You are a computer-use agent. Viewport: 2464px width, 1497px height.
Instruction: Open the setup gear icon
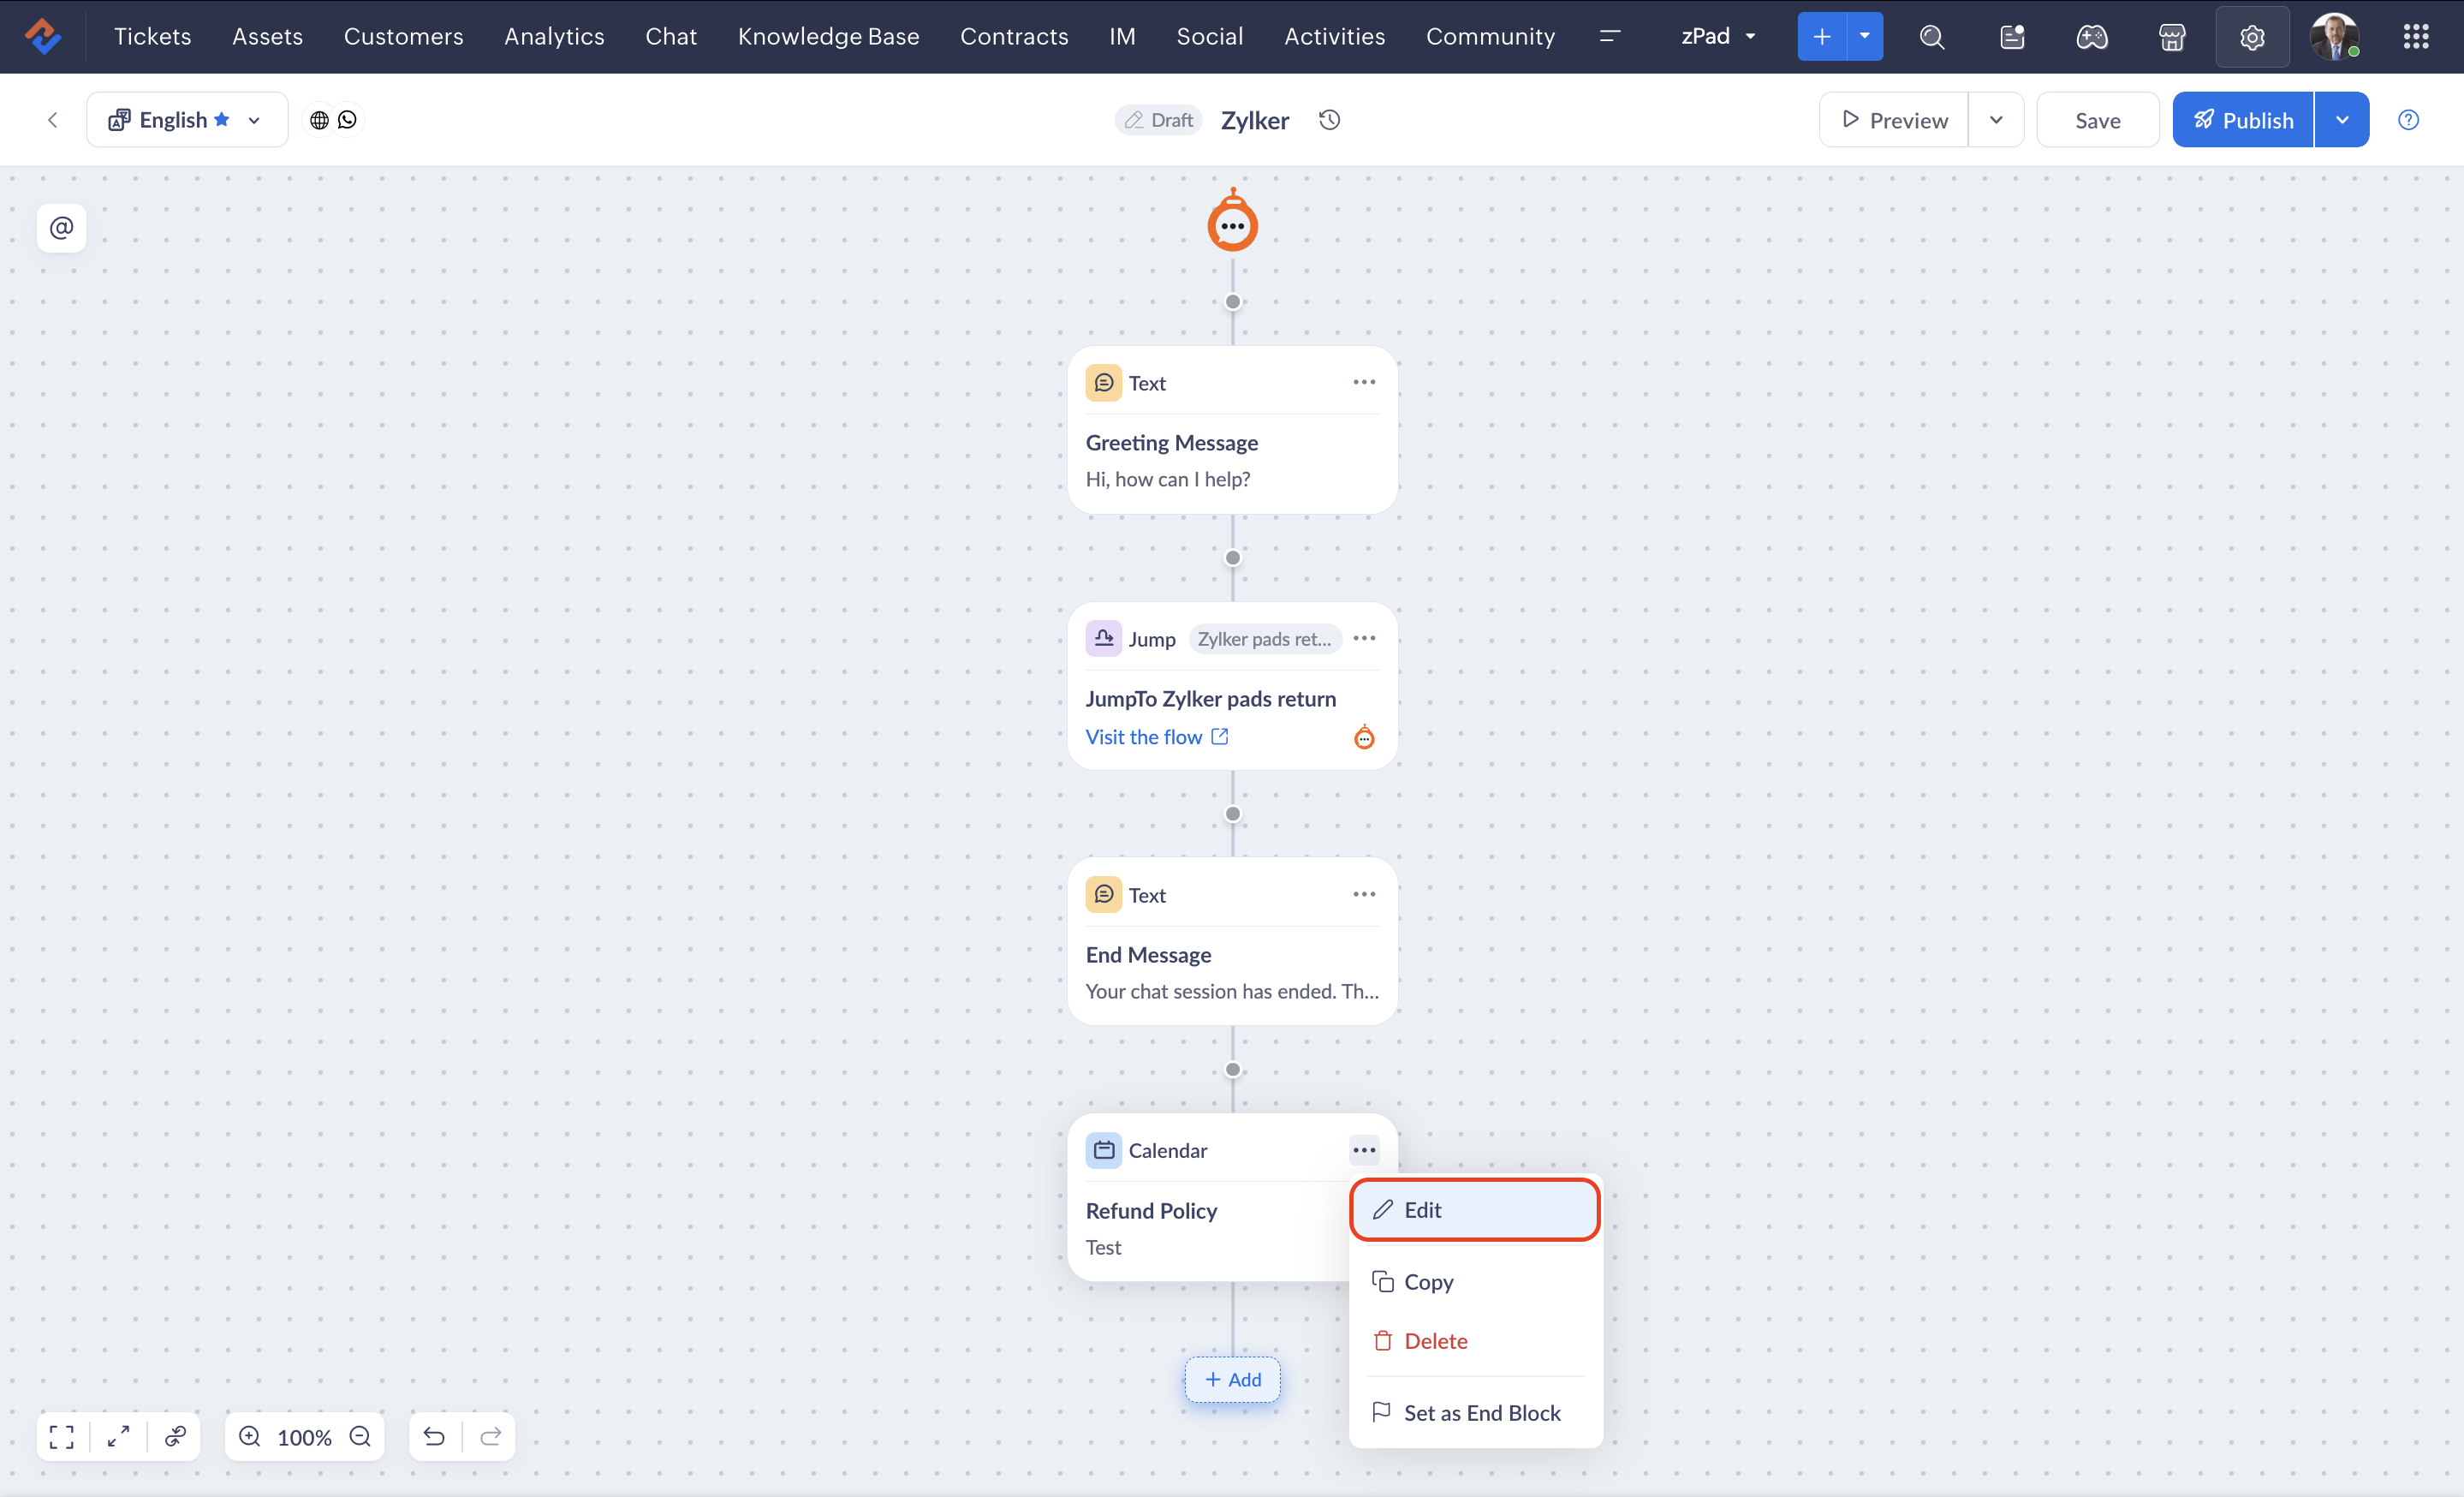click(x=2252, y=37)
